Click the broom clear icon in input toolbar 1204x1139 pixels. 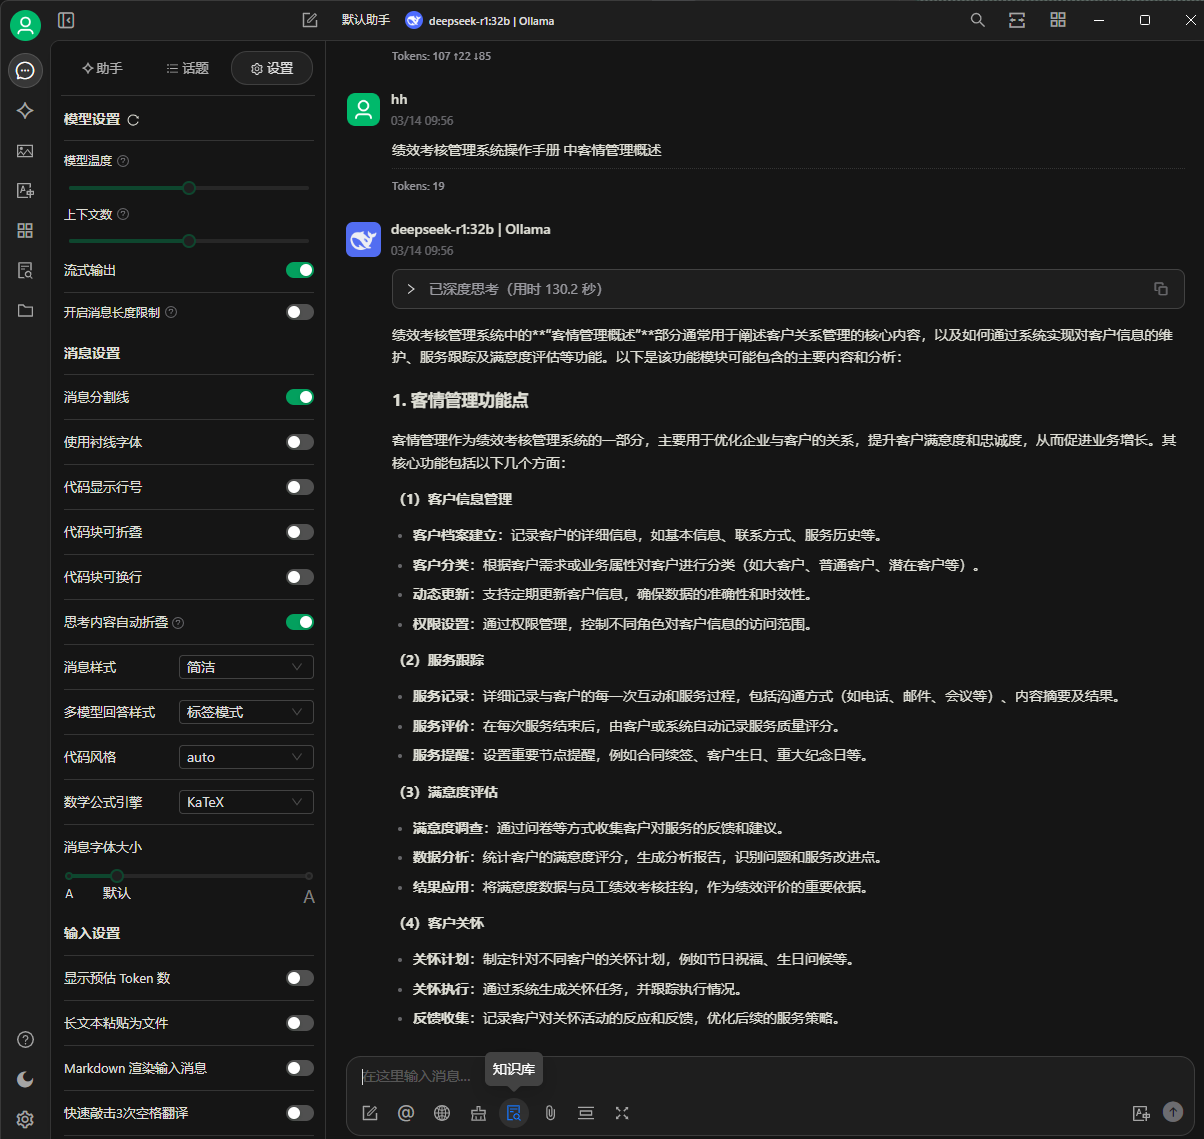(478, 1113)
